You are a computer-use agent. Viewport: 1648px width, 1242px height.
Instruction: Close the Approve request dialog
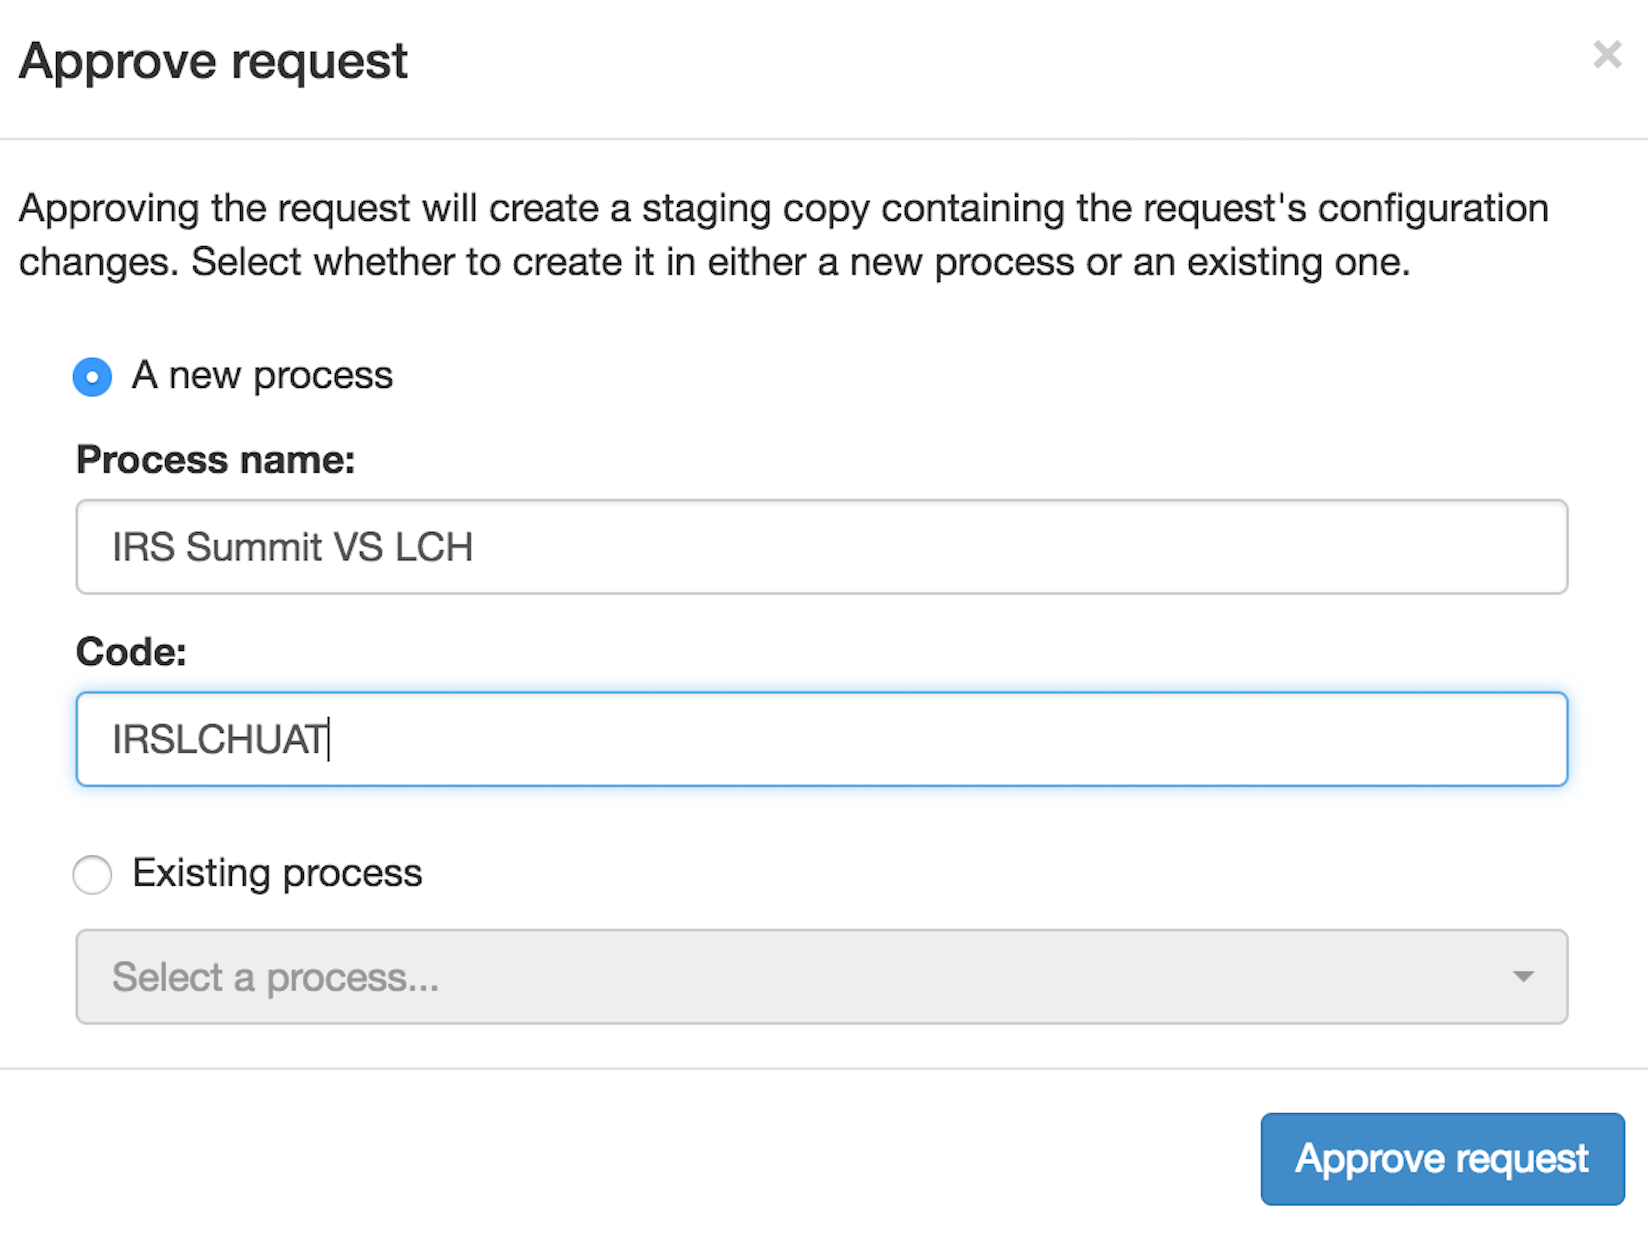pyautogui.click(x=1607, y=54)
